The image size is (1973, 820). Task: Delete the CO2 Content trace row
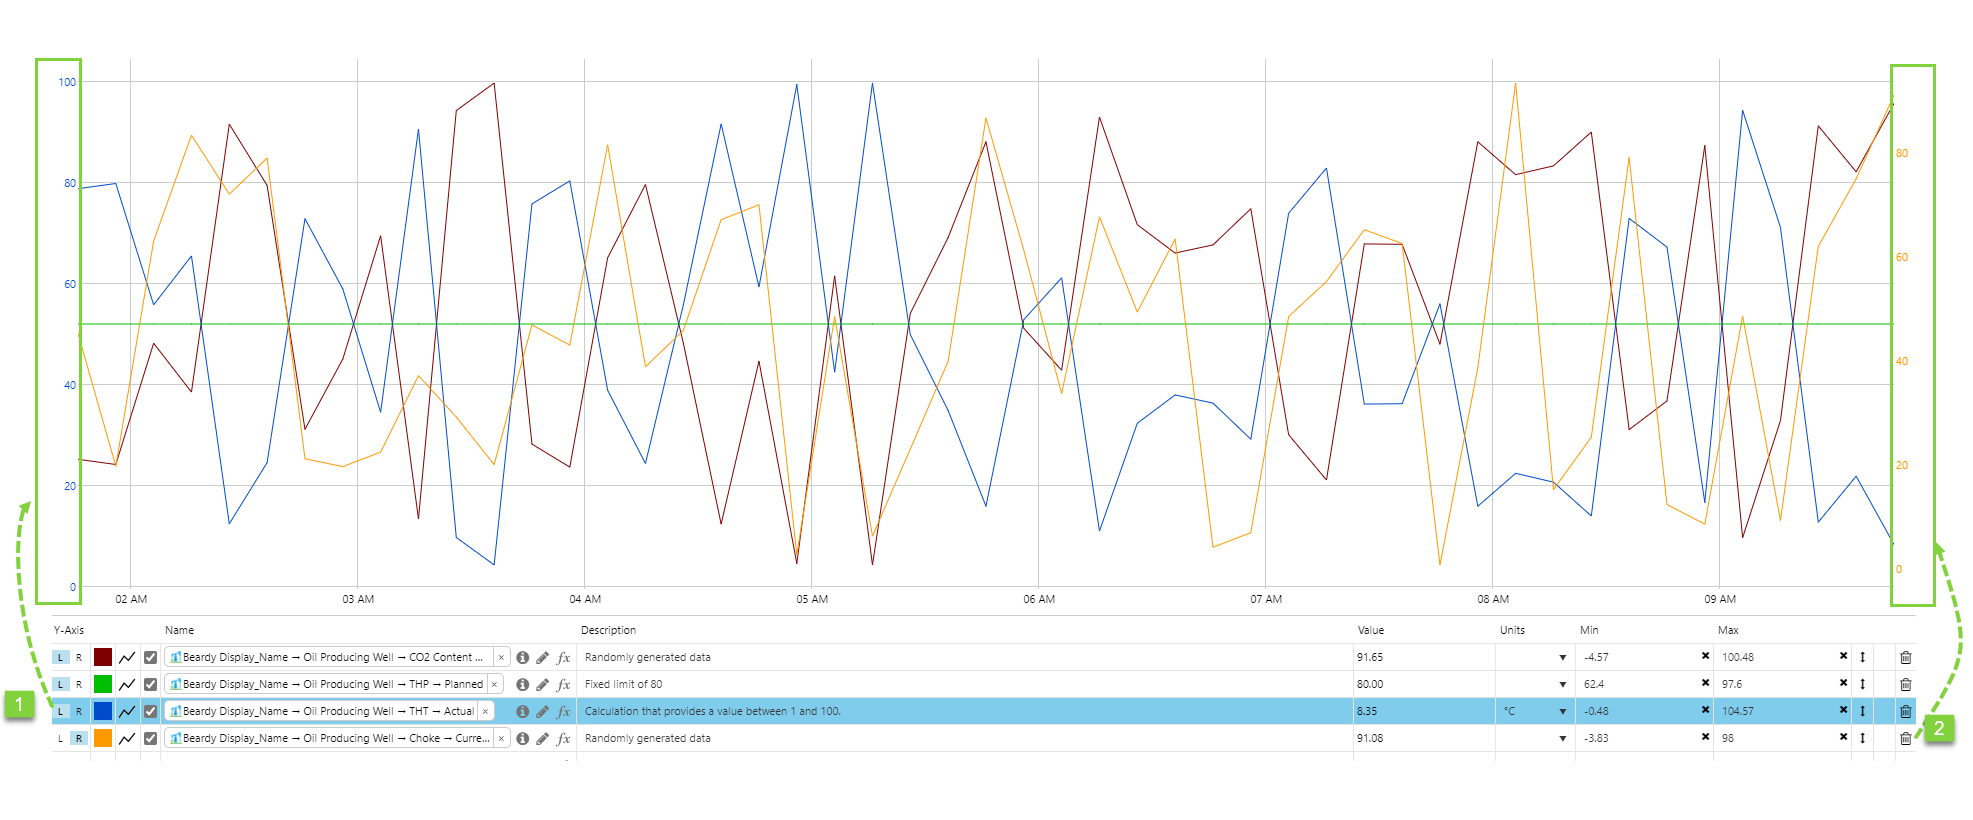coord(1906,657)
